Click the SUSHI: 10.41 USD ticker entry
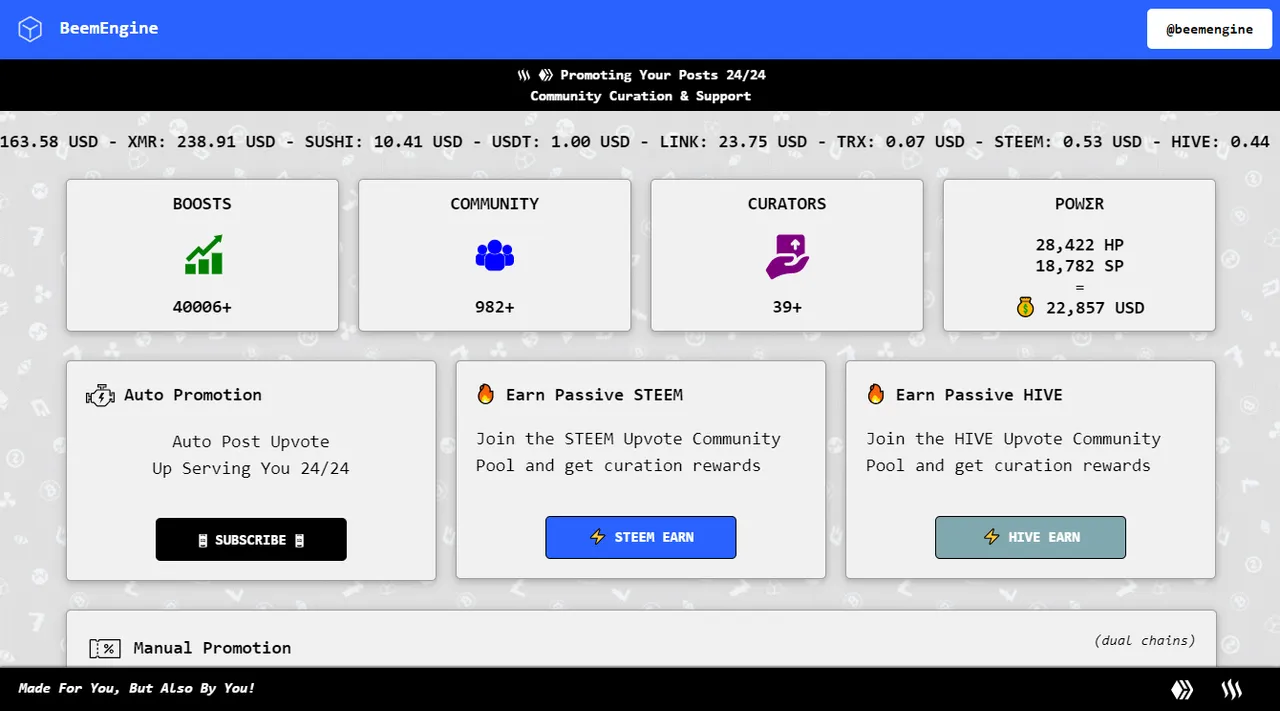 click(x=383, y=142)
